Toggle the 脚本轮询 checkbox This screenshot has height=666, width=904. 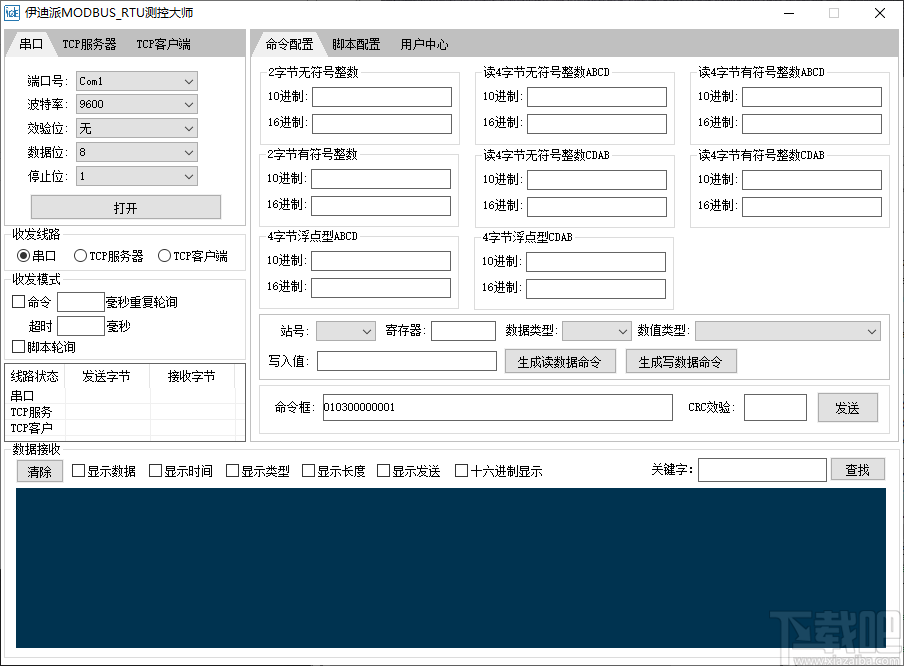click(x=17, y=347)
